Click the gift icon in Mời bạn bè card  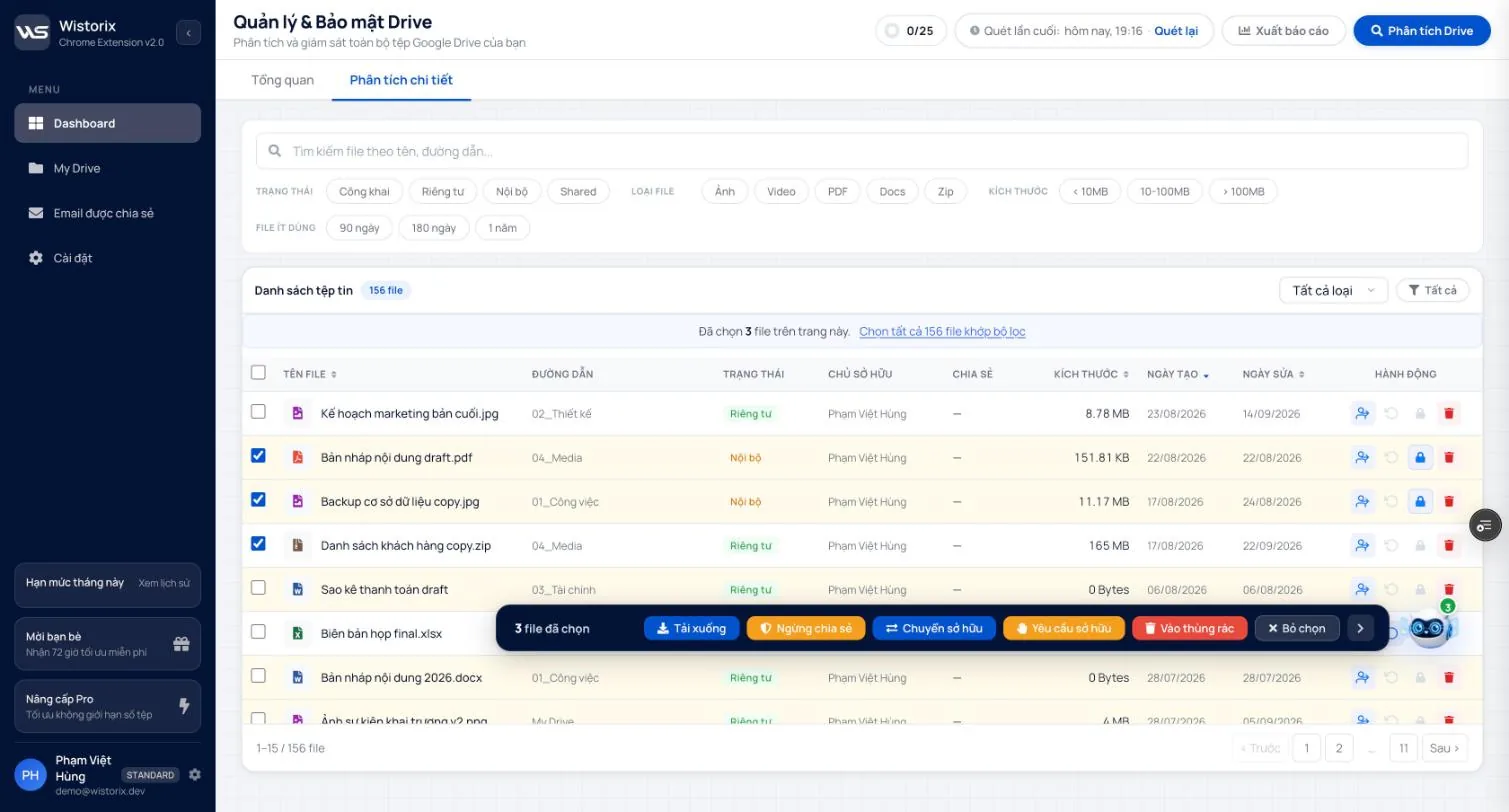click(x=181, y=643)
